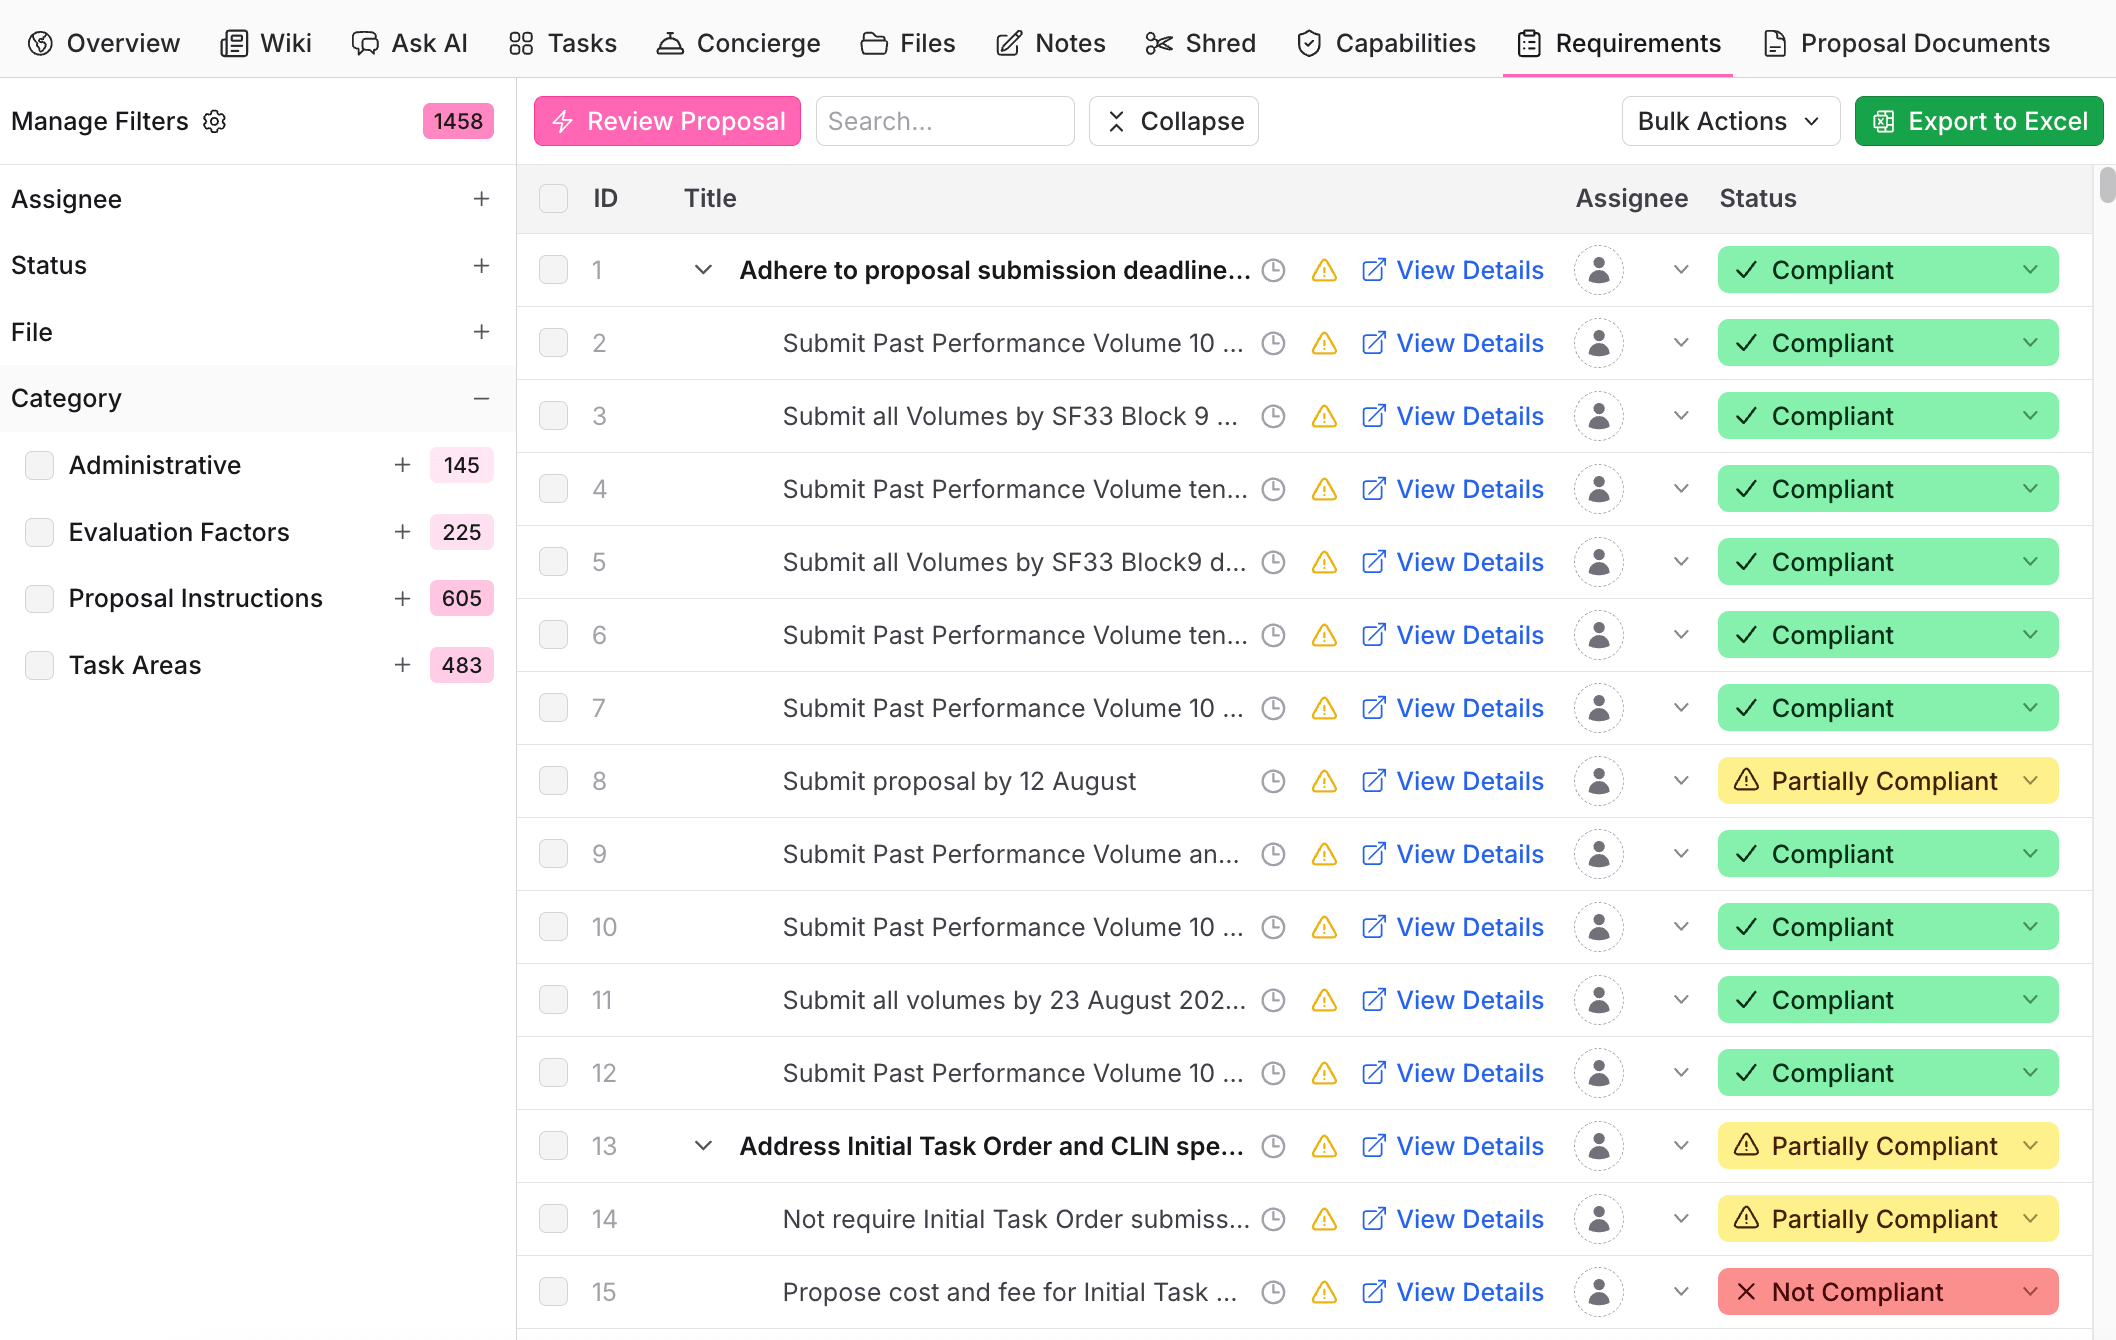The image size is (2116, 1340).
Task: Expand the Status filter section
Action: click(x=481, y=265)
